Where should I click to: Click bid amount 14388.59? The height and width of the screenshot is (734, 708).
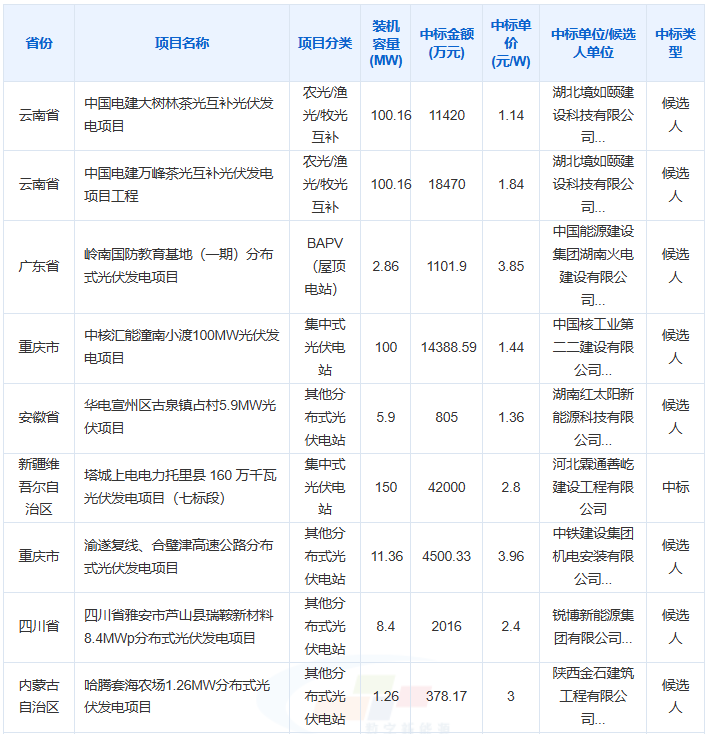pyautogui.click(x=449, y=347)
